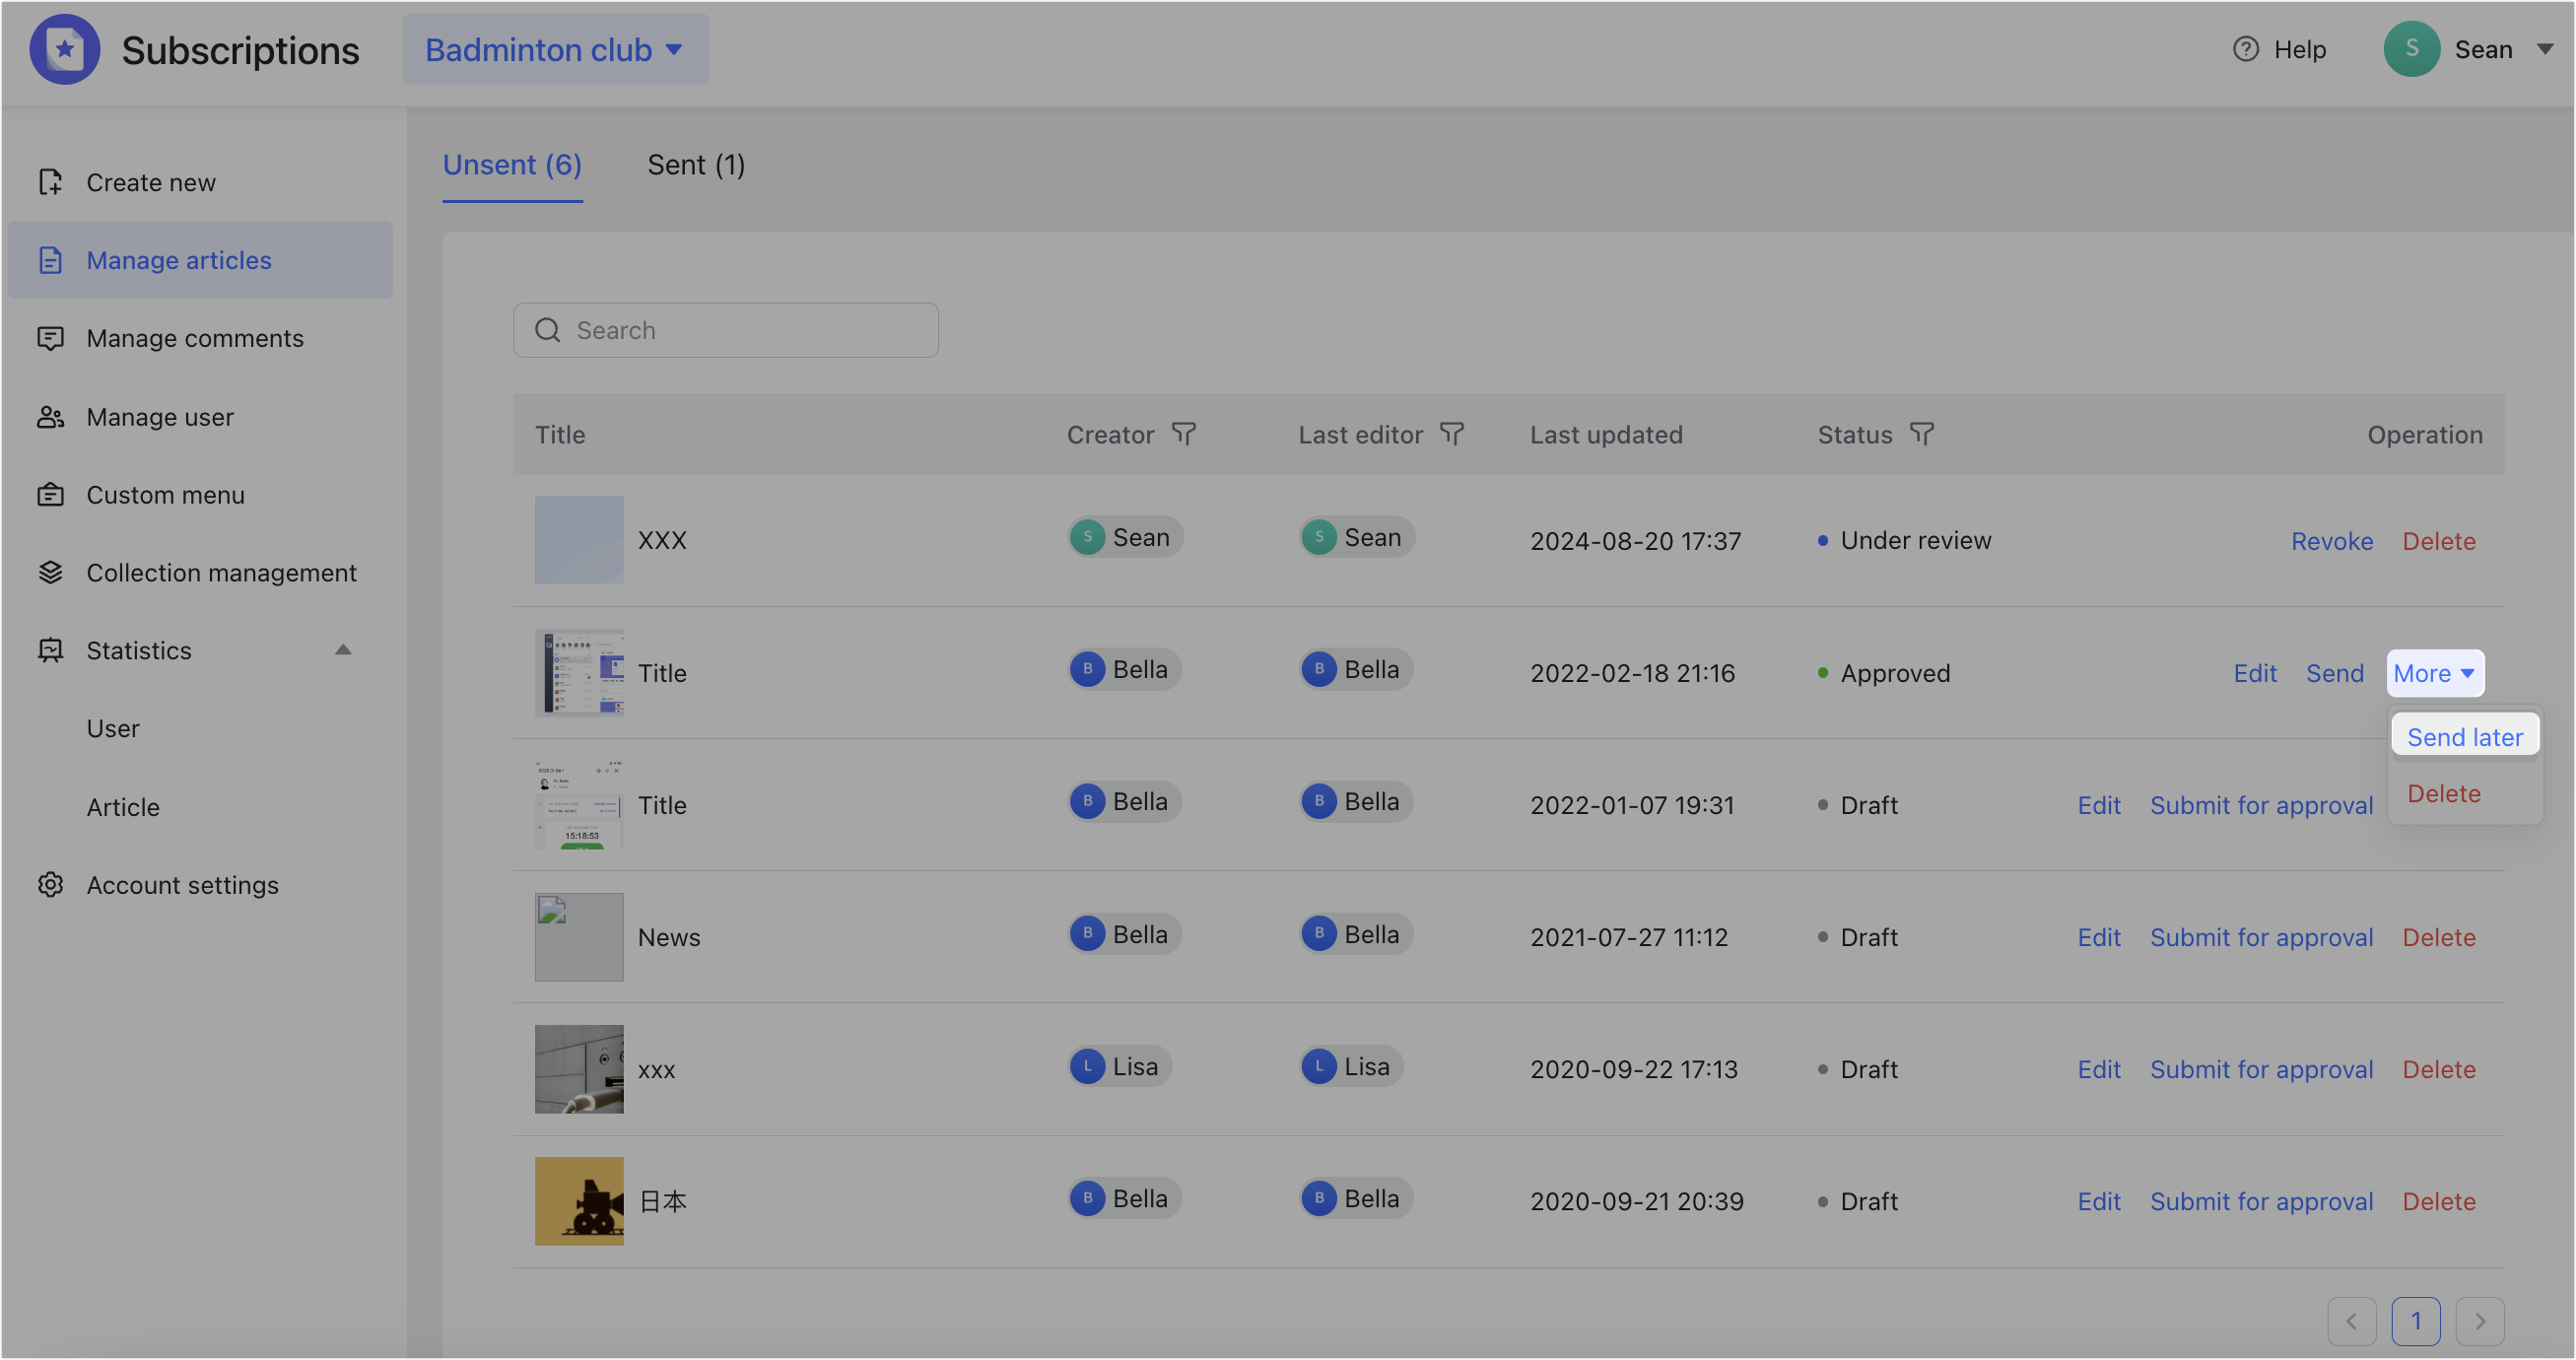Choose Send later from More menu

pos(2464,736)
